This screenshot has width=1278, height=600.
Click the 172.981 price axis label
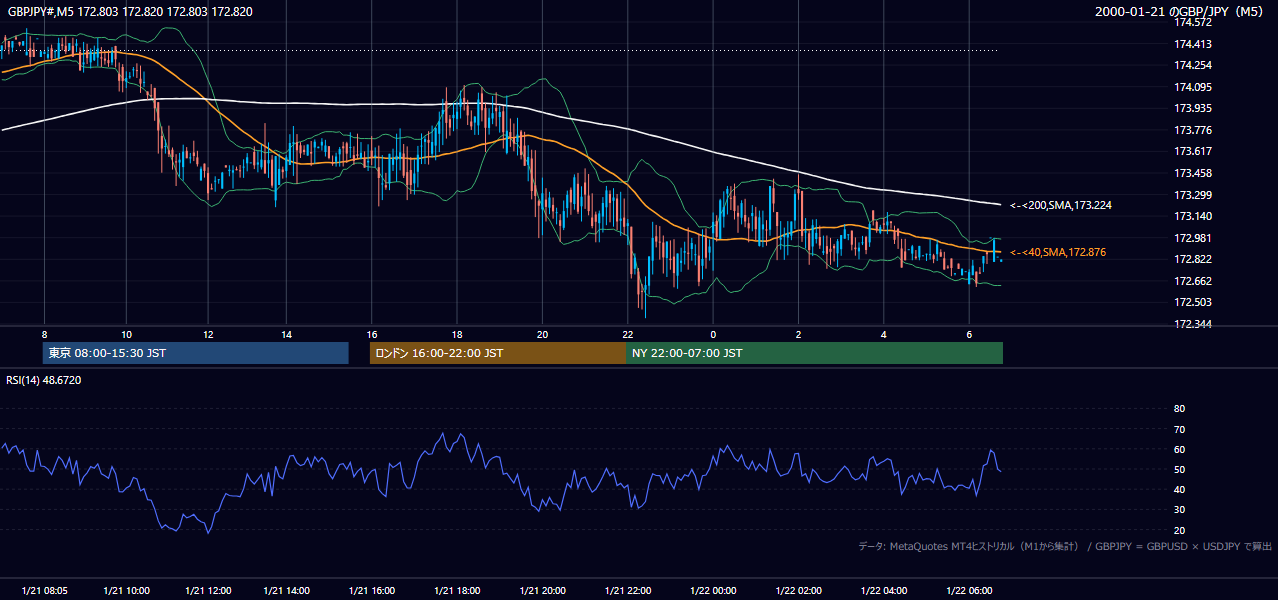1193,238
